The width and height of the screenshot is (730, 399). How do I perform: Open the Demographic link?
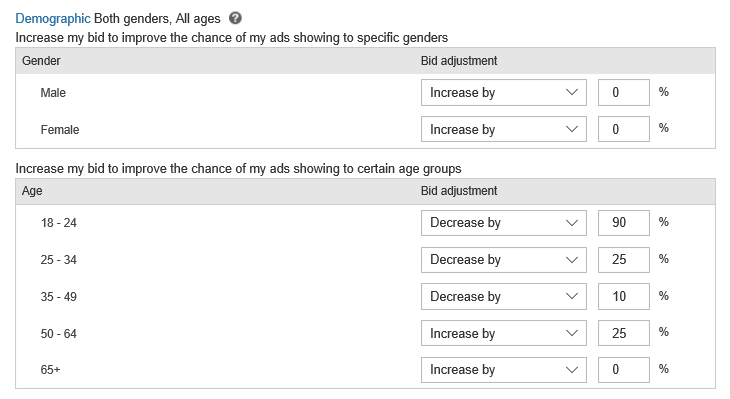(53, 19)
